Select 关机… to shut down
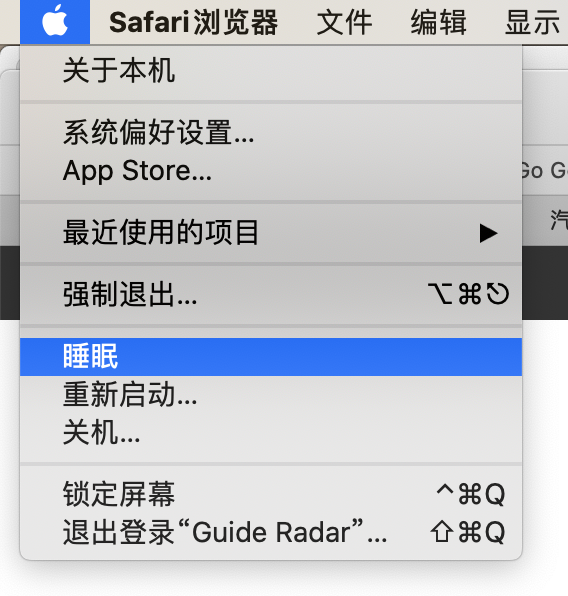Image resolution: width=568 pixels, height=596 pixels. pos(271,432)
